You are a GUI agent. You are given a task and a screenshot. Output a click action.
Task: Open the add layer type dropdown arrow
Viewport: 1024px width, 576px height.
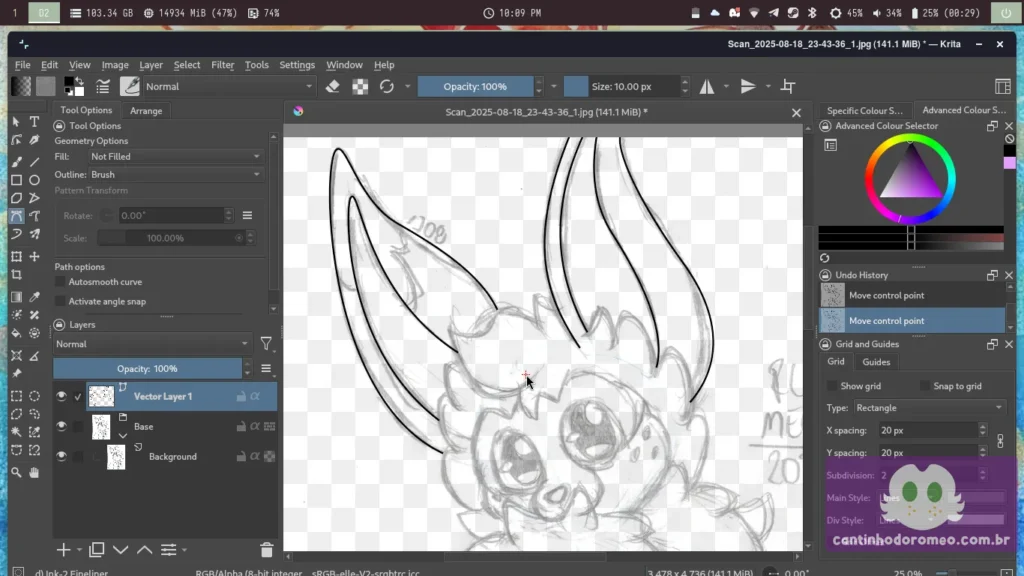click(79, 550)
